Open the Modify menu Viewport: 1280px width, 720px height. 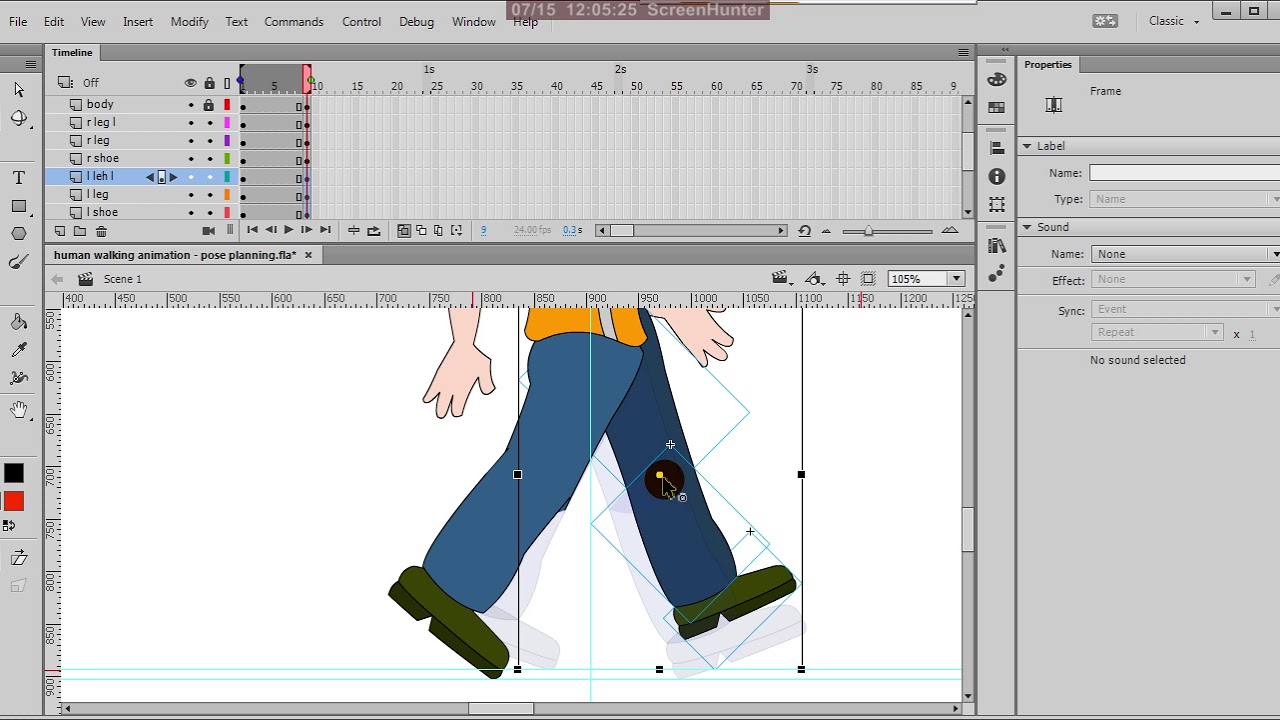[x=189, y=21]
